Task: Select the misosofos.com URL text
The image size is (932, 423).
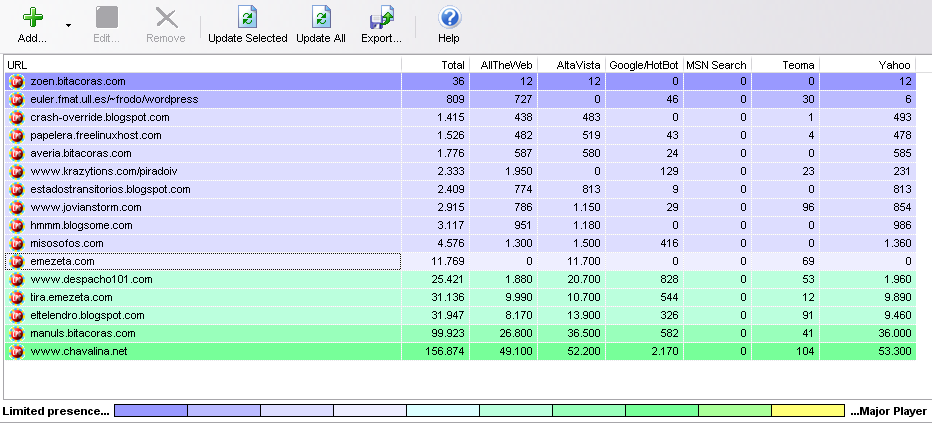Action: [x=67, y=244]
